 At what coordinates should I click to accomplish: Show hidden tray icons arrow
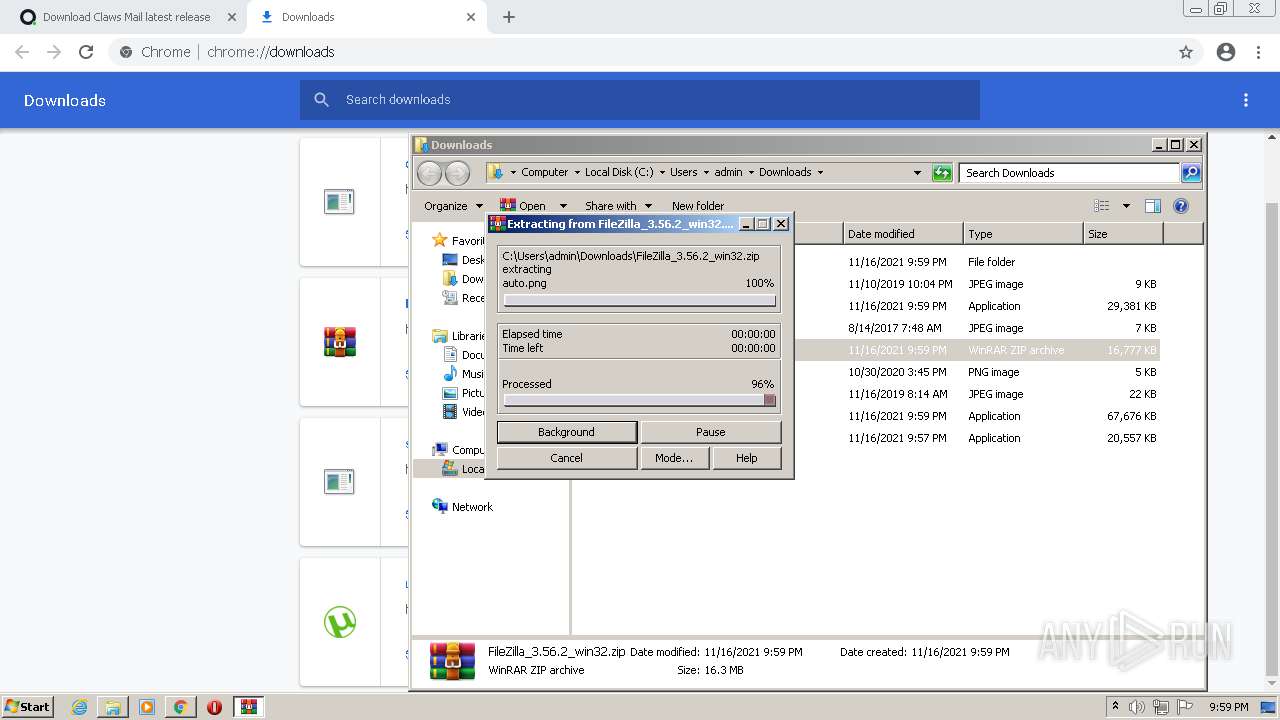click(1115, 706)
